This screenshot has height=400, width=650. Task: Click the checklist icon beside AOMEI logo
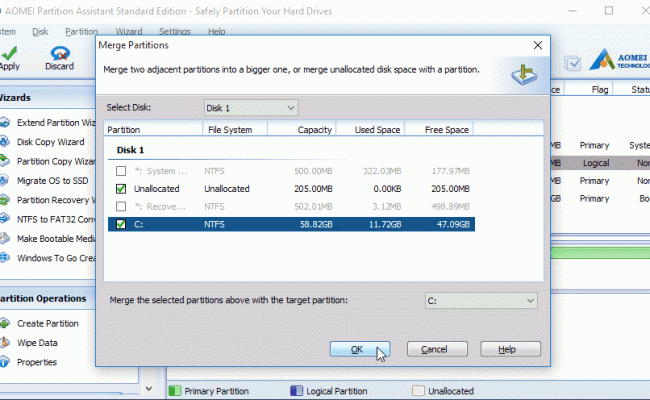click(573, 63)
